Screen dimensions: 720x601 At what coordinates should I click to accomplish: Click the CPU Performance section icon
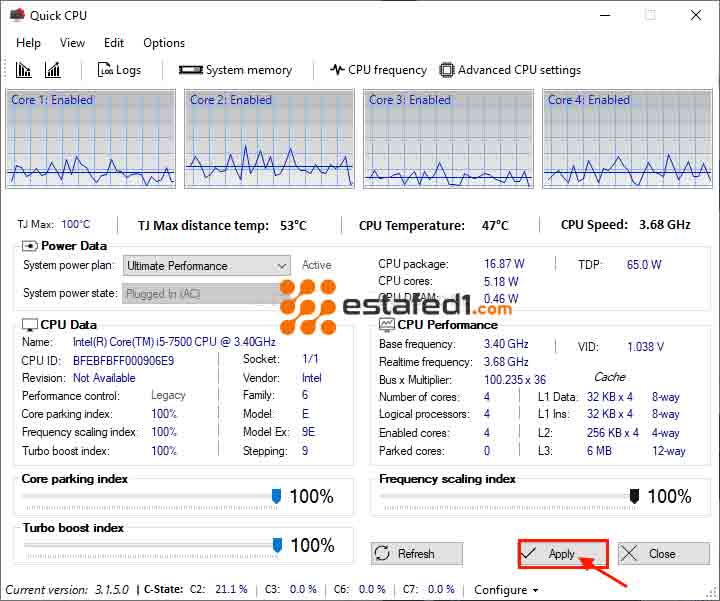click(387, 325)
